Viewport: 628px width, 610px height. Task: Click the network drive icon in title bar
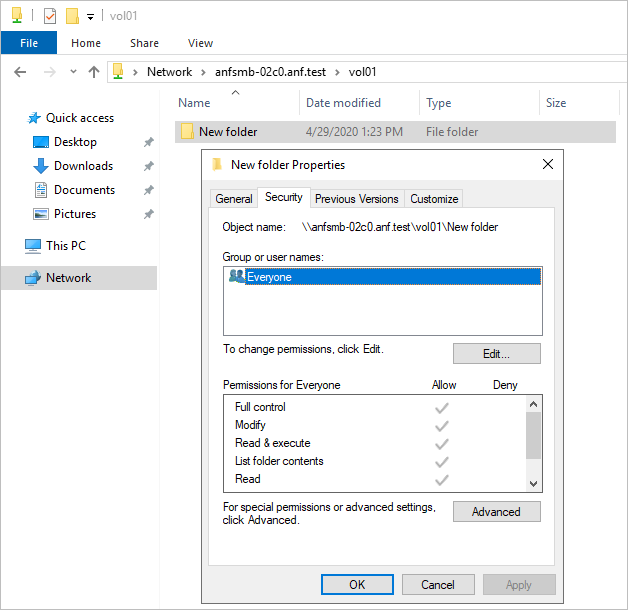tap(17, 16)
